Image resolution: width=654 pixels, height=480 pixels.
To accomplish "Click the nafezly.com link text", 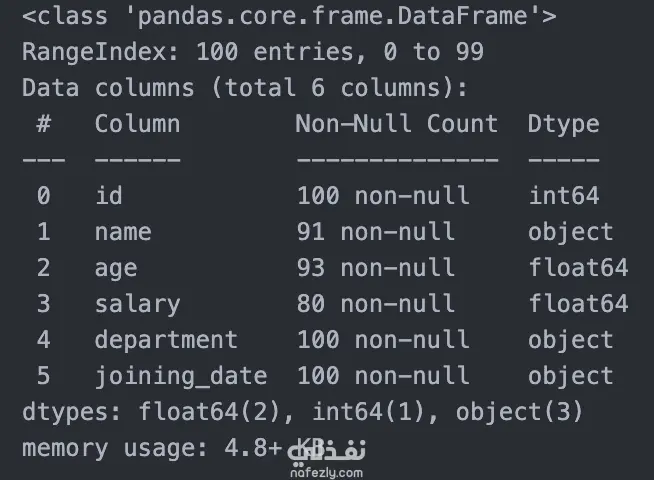I will pos(326,473).
